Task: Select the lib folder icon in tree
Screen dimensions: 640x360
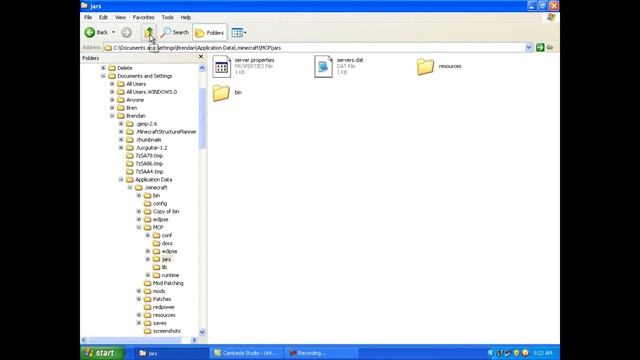Action: [156, 267]
